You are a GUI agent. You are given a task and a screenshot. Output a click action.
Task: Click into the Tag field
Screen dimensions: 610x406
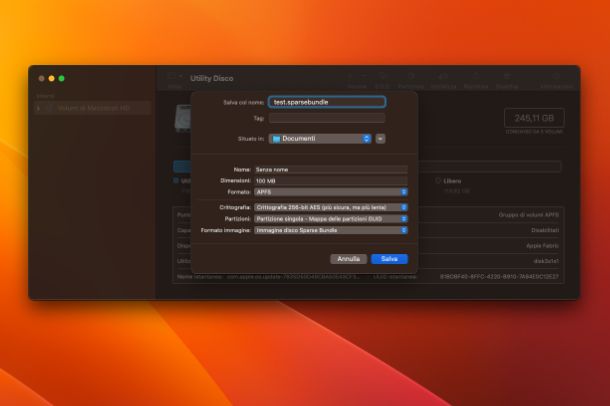coord(327,118)
